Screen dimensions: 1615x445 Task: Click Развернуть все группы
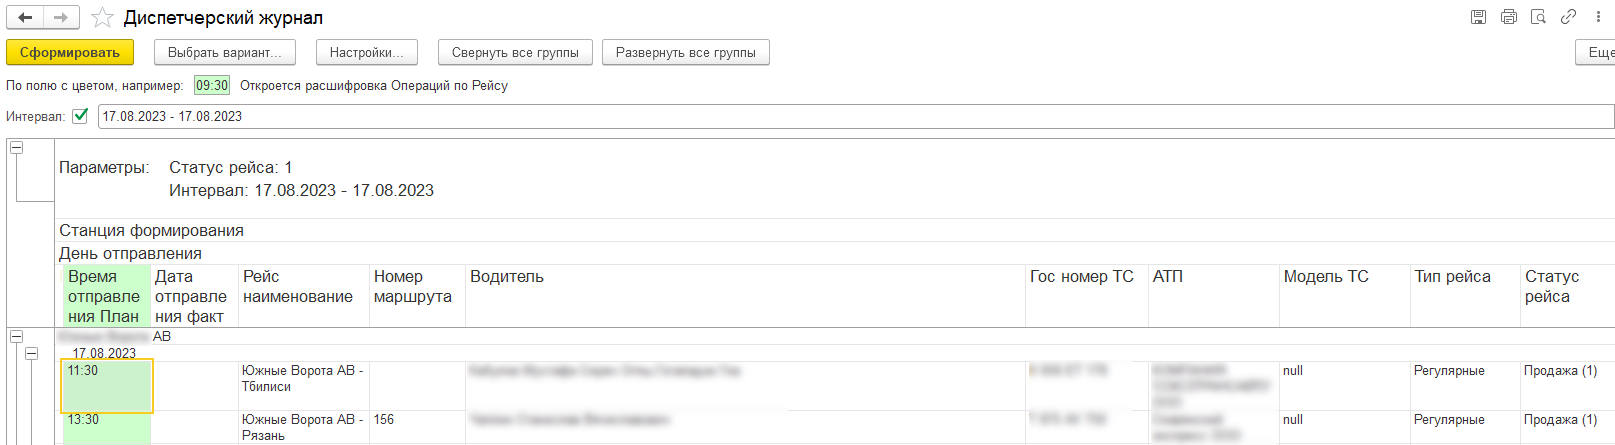coord(686,52)
